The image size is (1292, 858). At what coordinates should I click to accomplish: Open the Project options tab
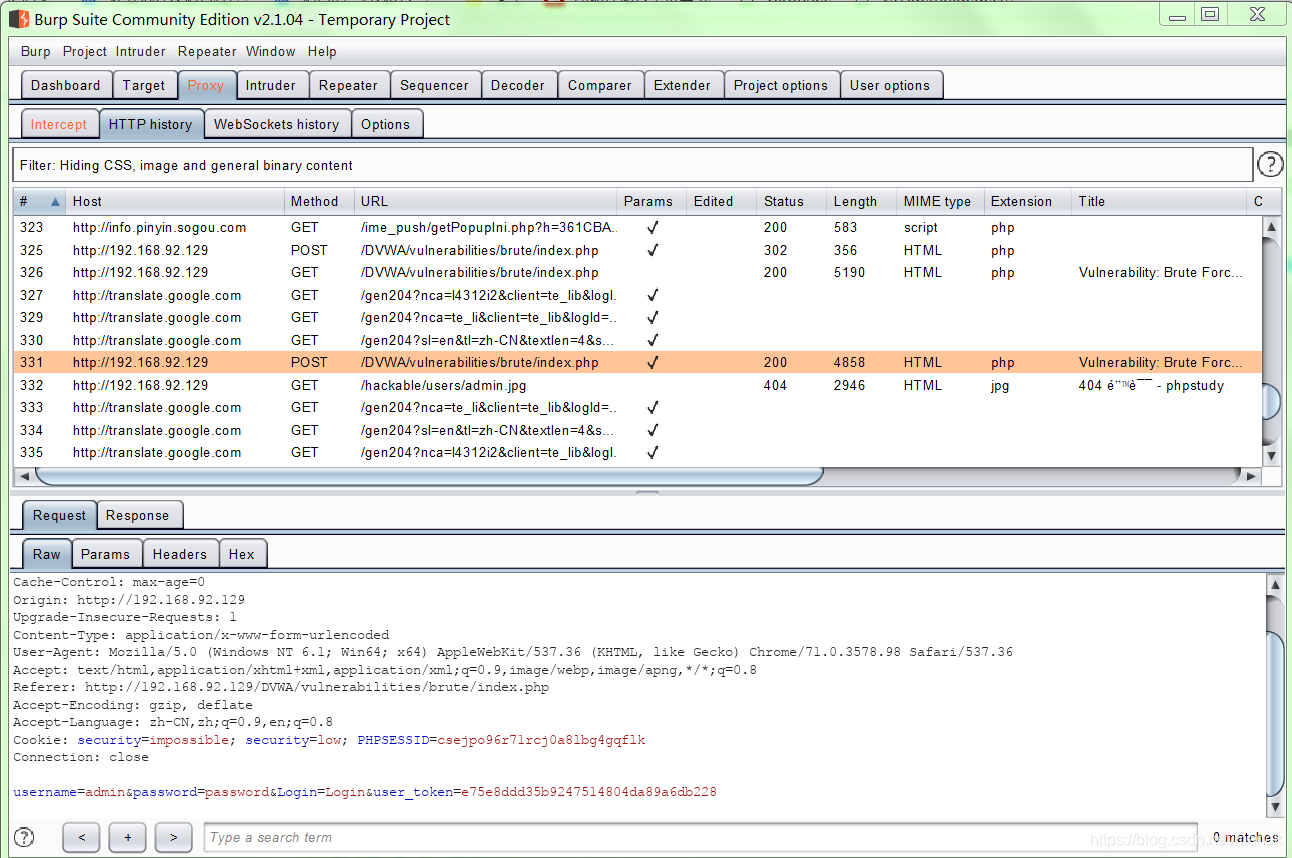point(781,85)
